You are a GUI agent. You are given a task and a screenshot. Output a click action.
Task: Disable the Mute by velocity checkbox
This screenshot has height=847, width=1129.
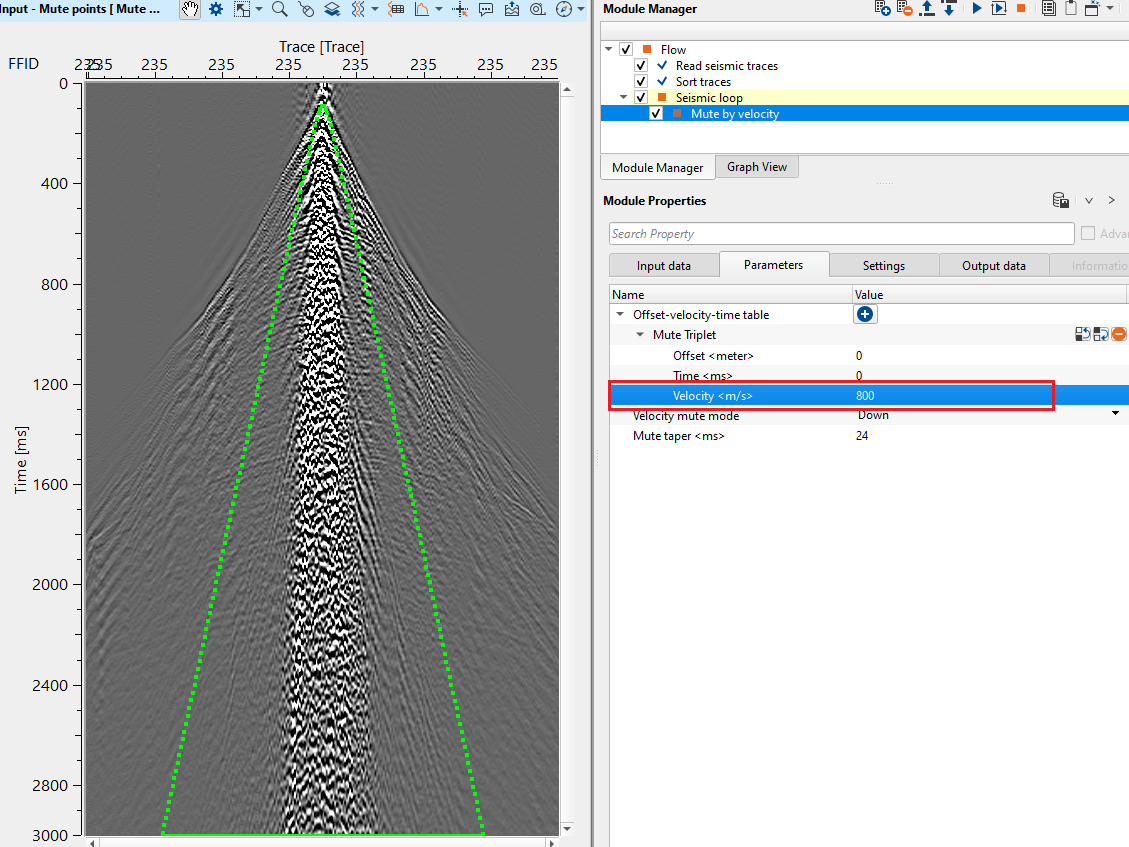(x=657, y=114)
